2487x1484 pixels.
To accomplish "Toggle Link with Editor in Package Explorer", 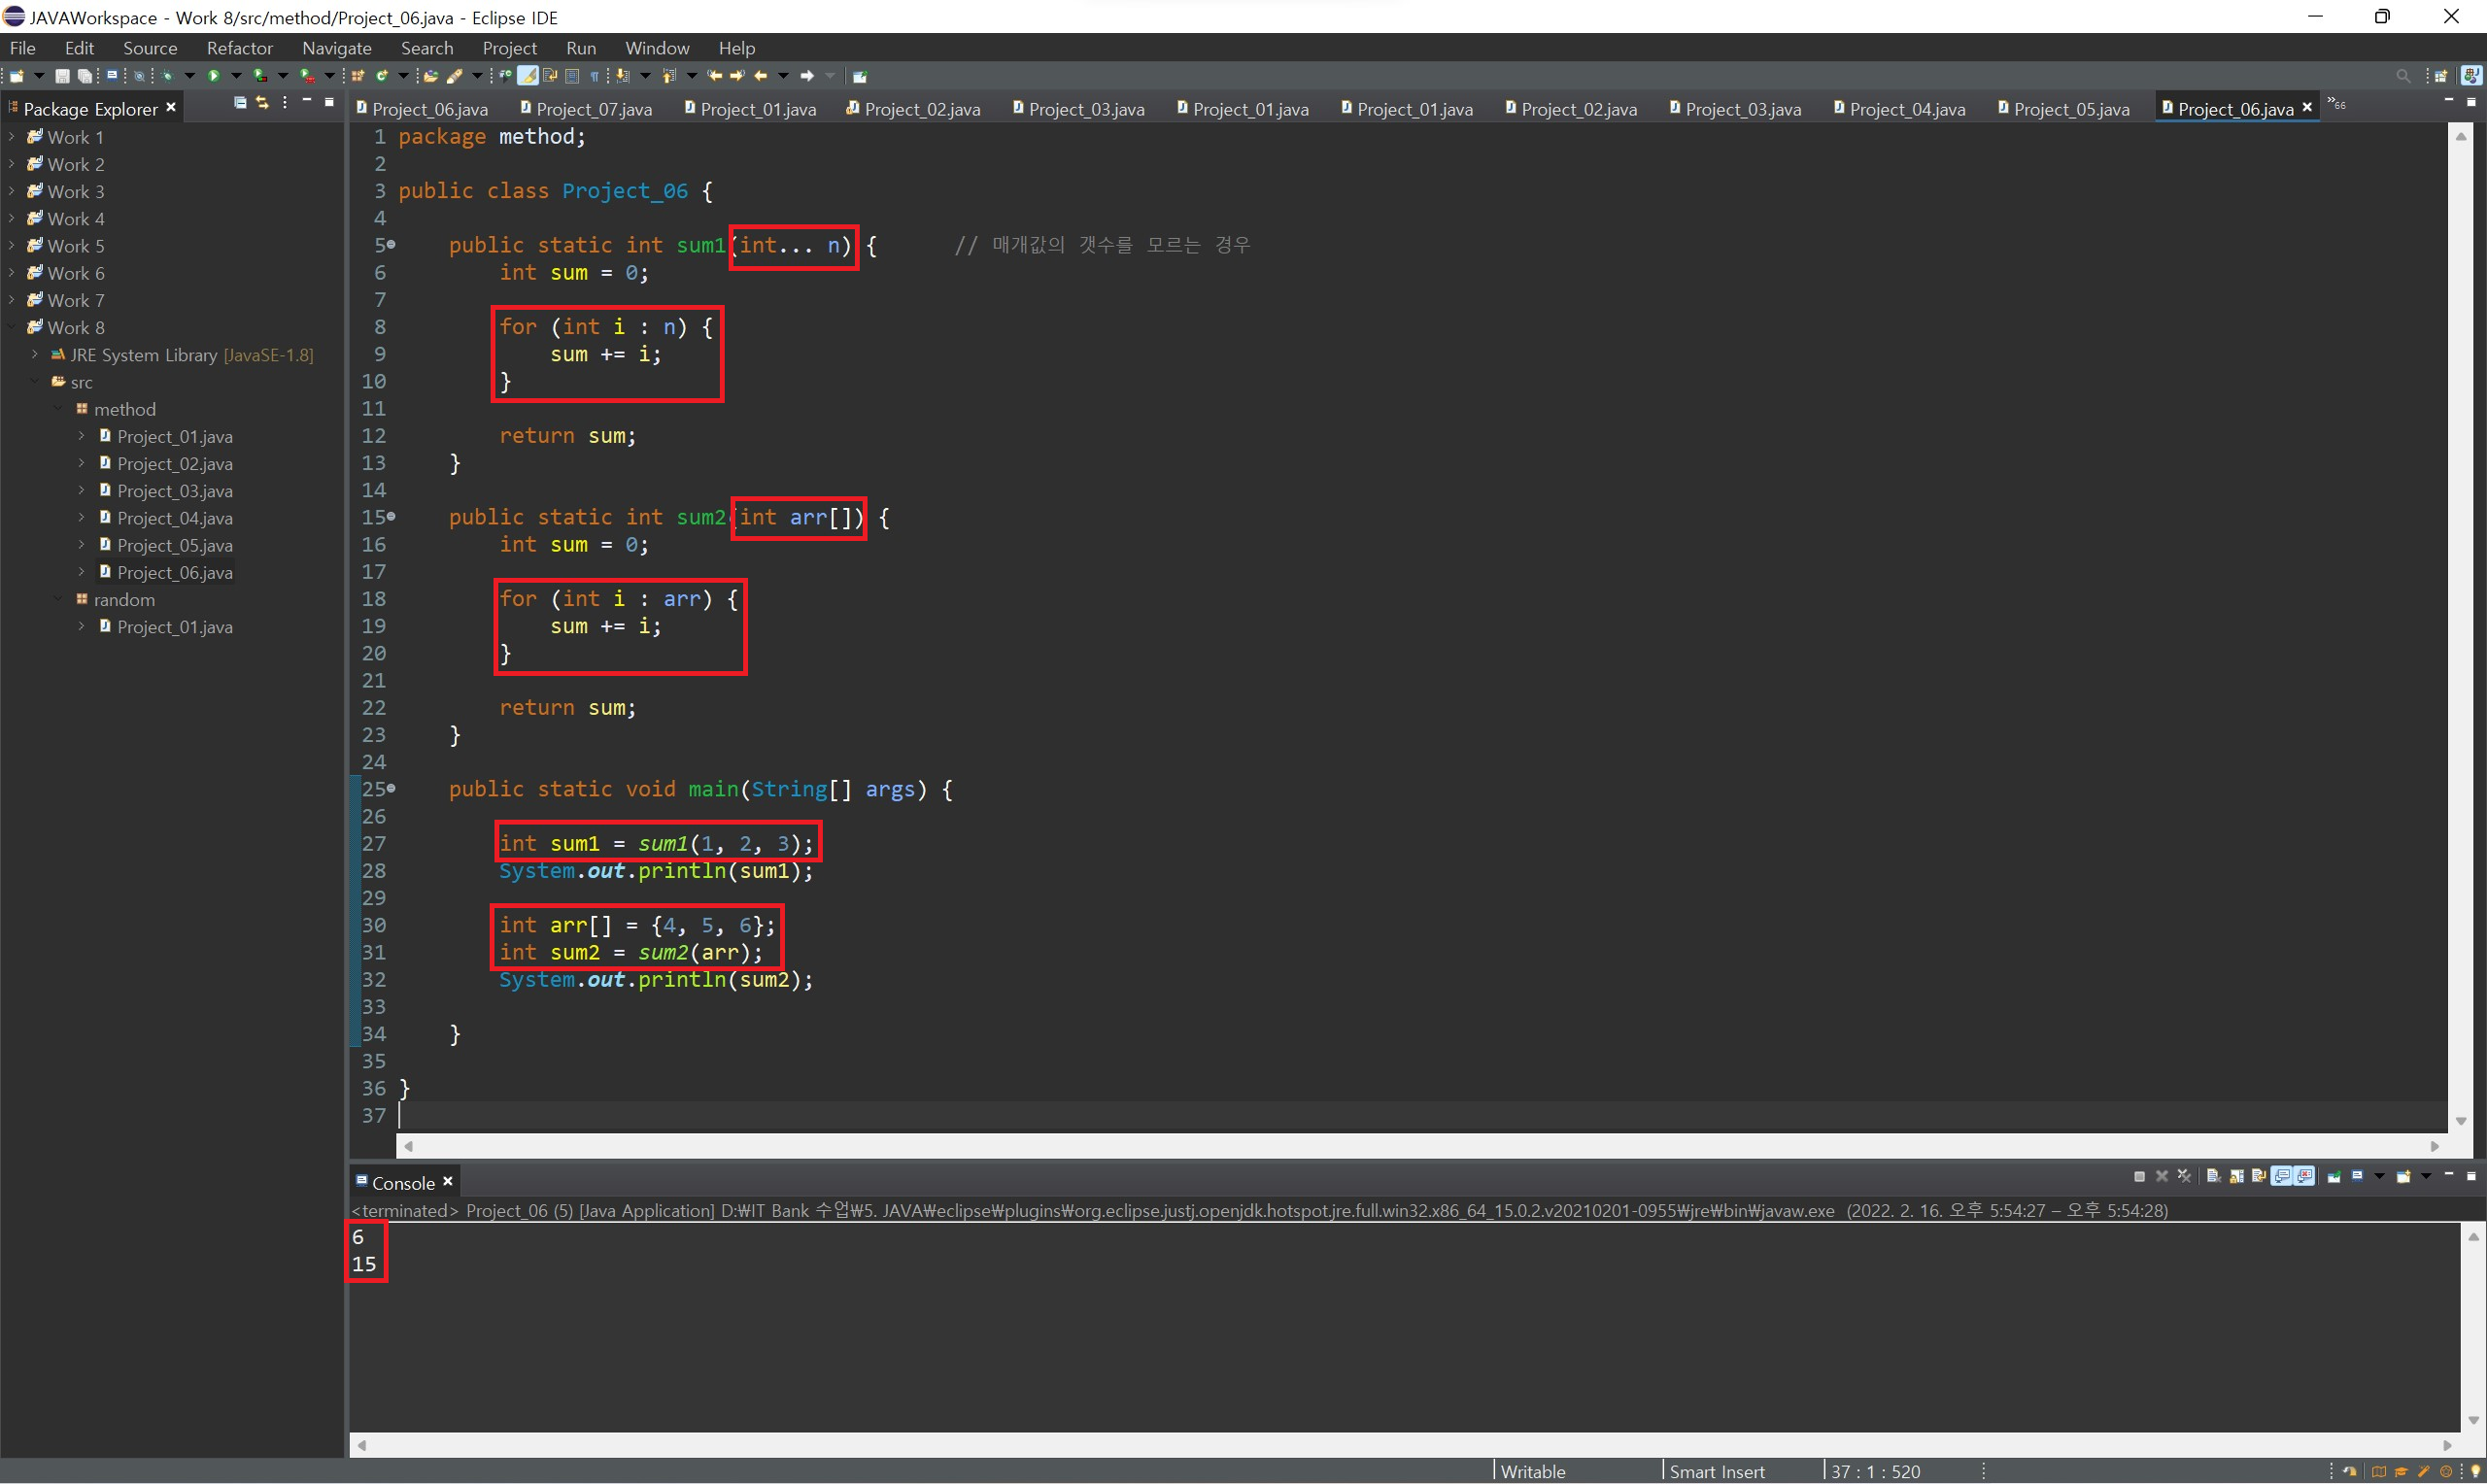I will click(263, 103).
